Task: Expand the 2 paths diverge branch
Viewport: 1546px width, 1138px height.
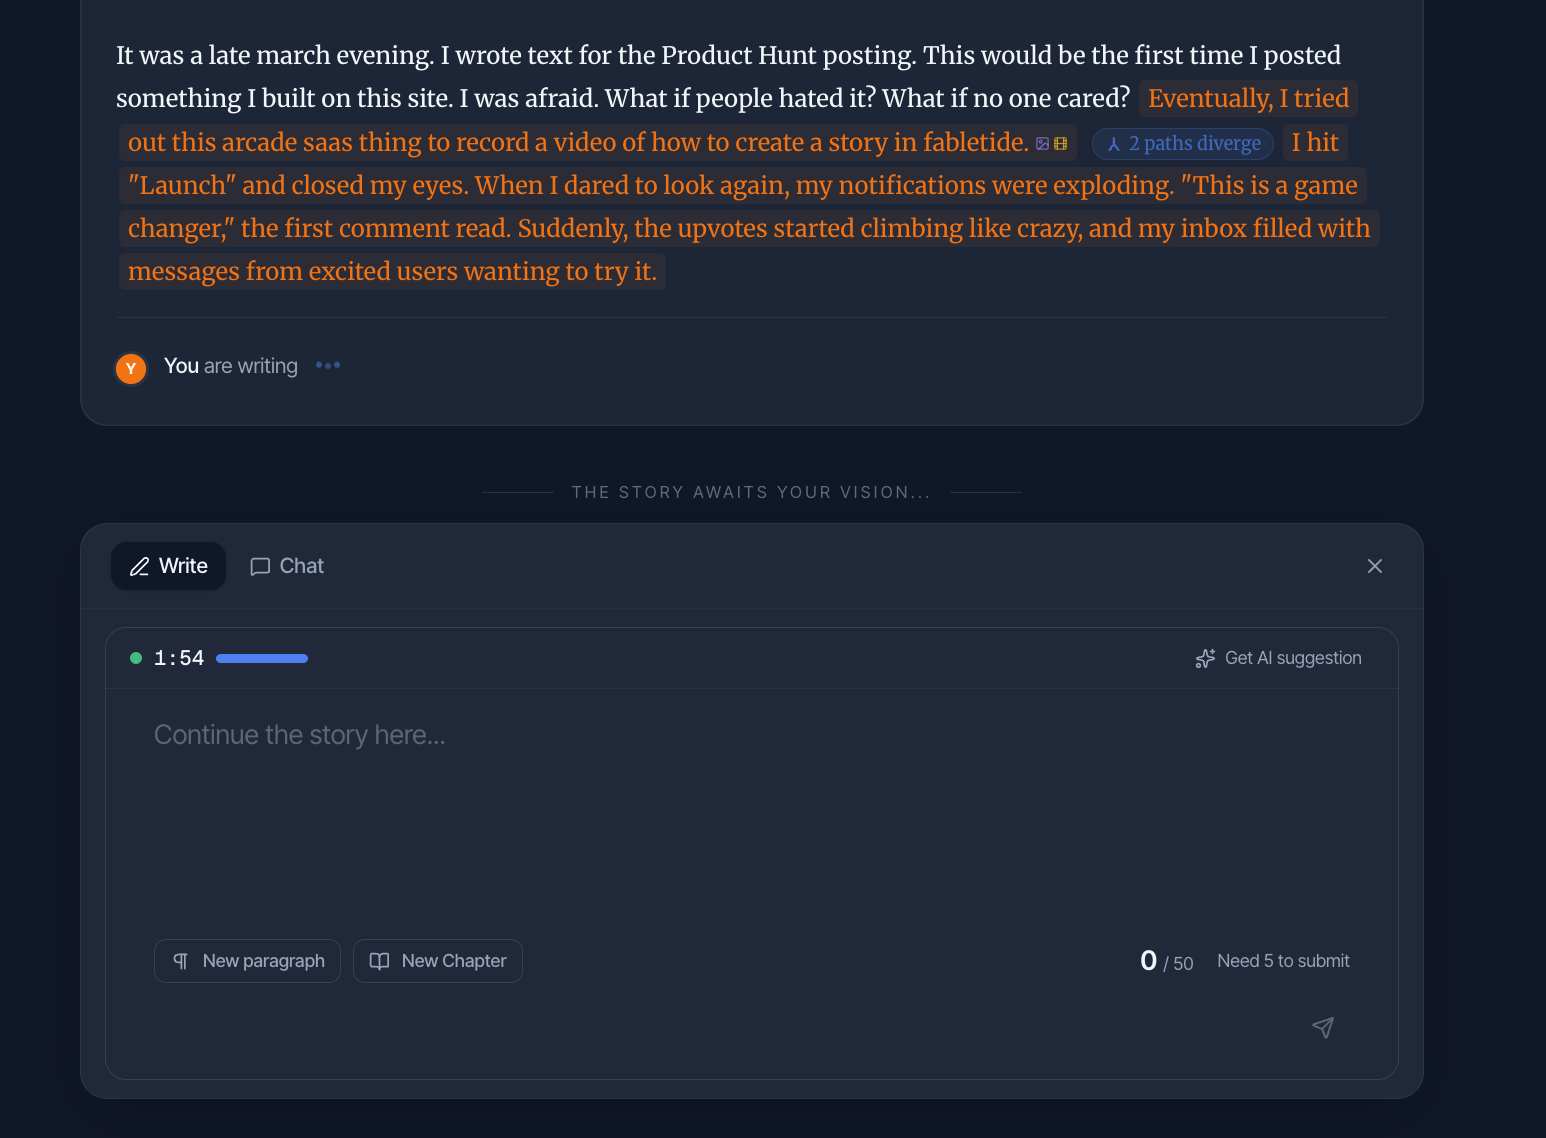Action: (1183, 143)
